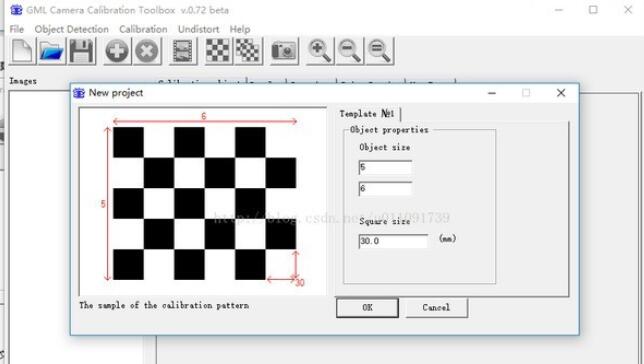Save project using the floppy disk icon
Image resolution: width=644 pixels, height=364 pixels.
click(81, 51)
